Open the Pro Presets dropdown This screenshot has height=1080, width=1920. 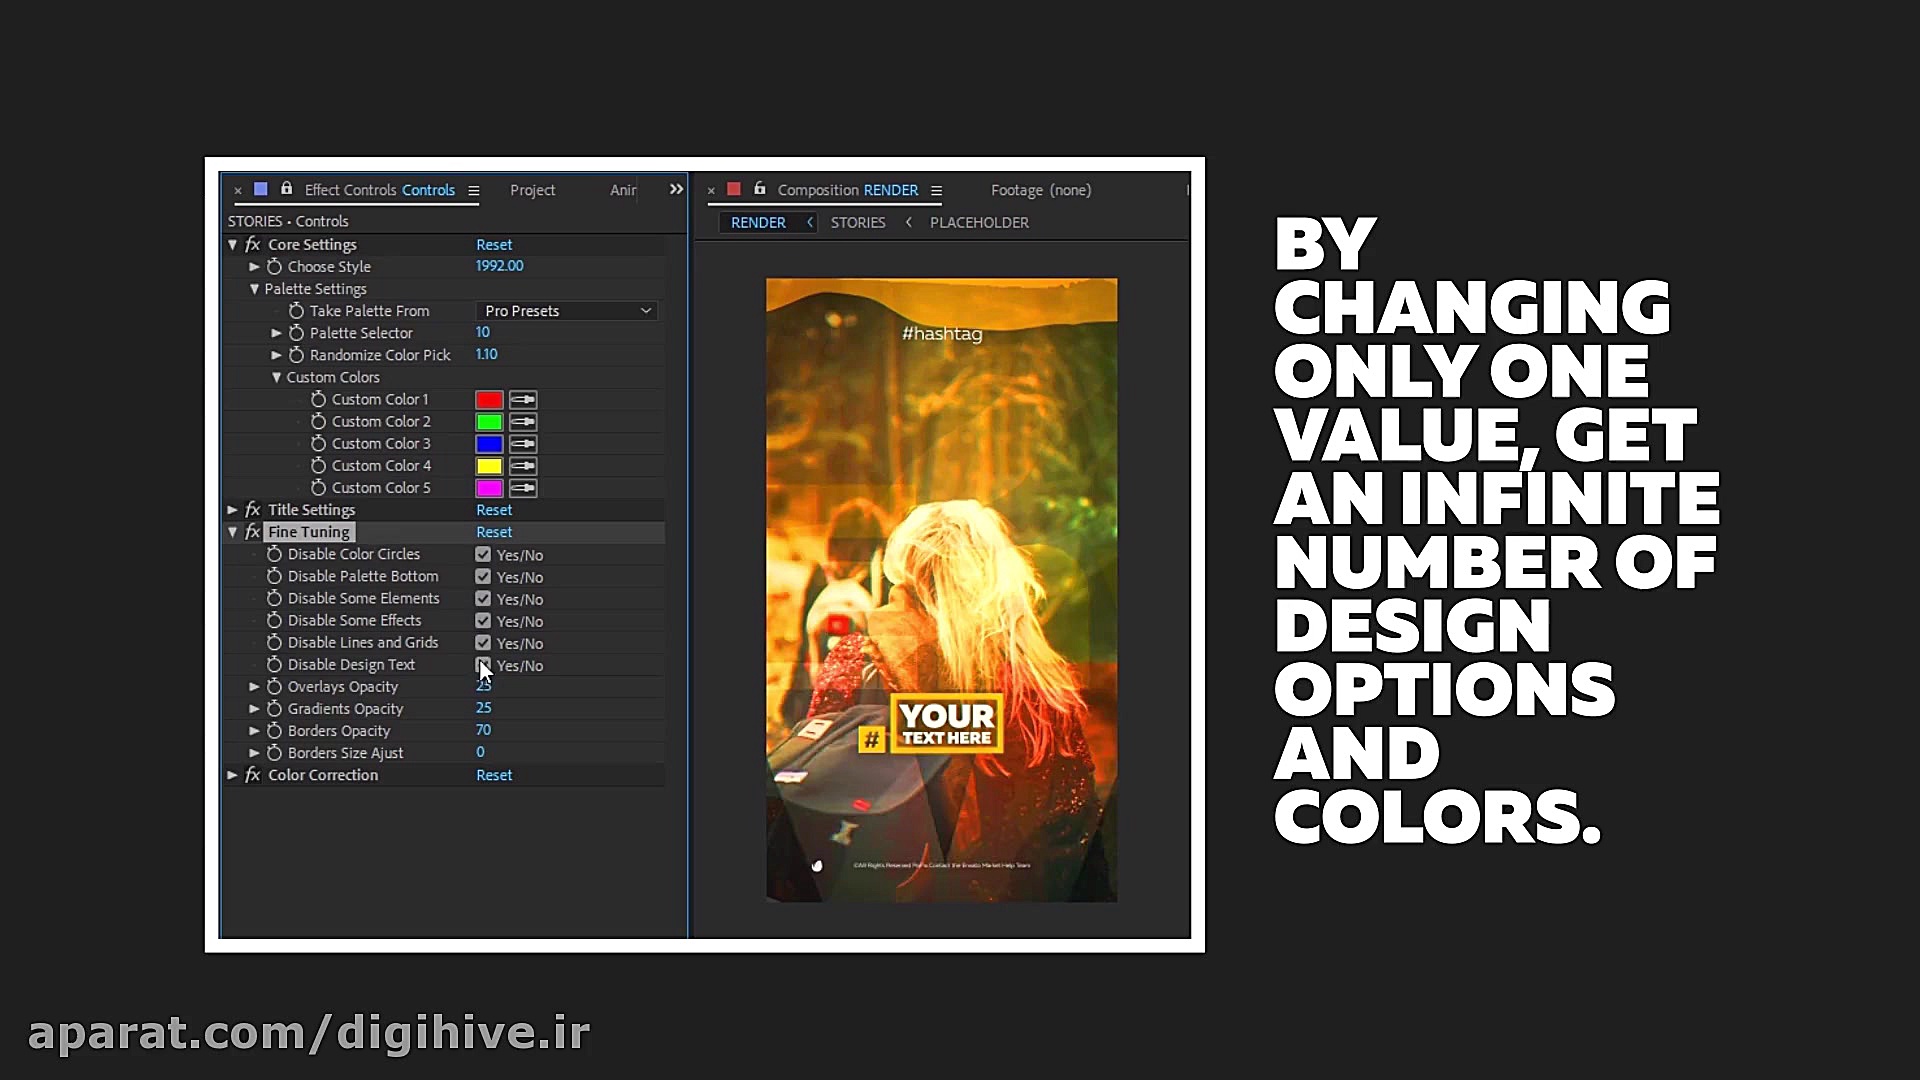click(x=566, y=311)
